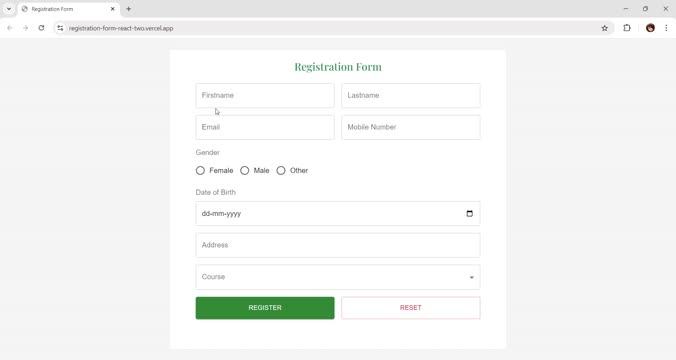Focus the Mobile Number input field
676x360 pixels.
pyautogui.click(x=411, y=127)
